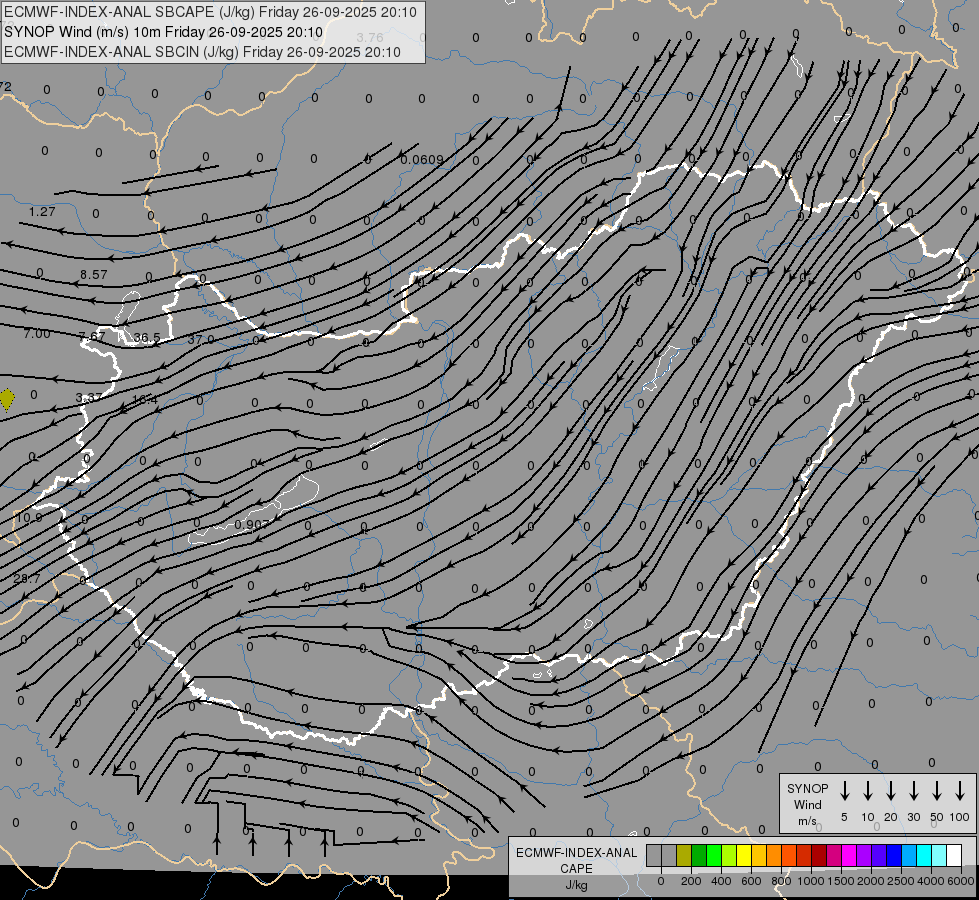
Task: Click the 20 m/s wind arrow in legend
Action: 891,791
